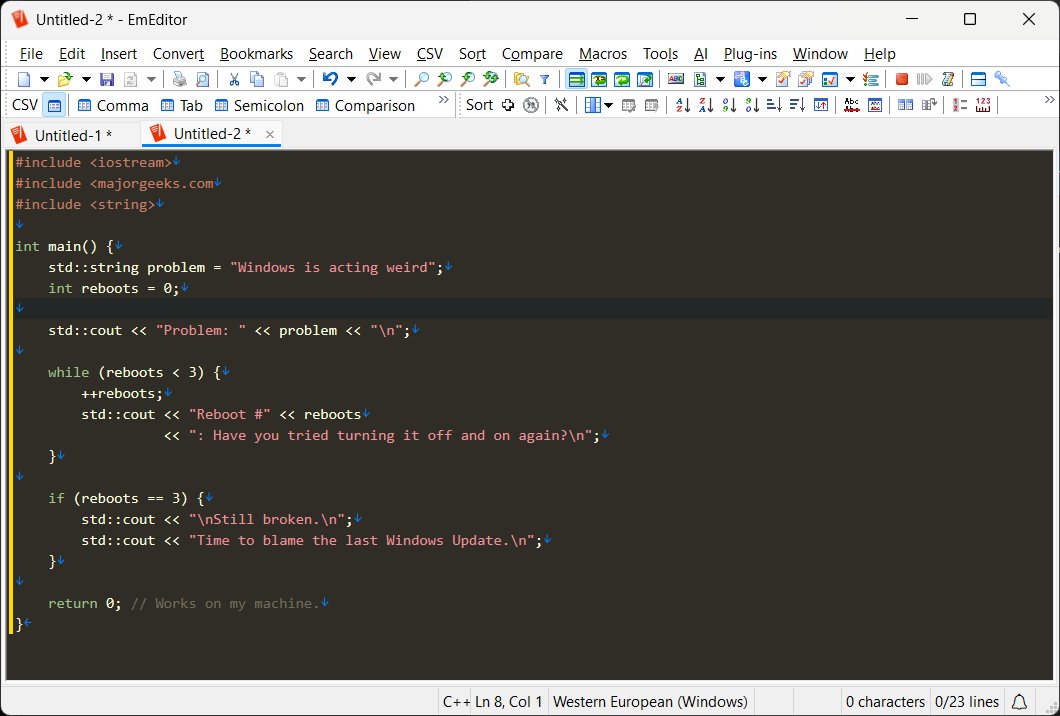Image resolution: width=1060 pixels, height=716 pixels.
Task: Click the 0/23 lines status entry
Action: [x=967, y=702]
